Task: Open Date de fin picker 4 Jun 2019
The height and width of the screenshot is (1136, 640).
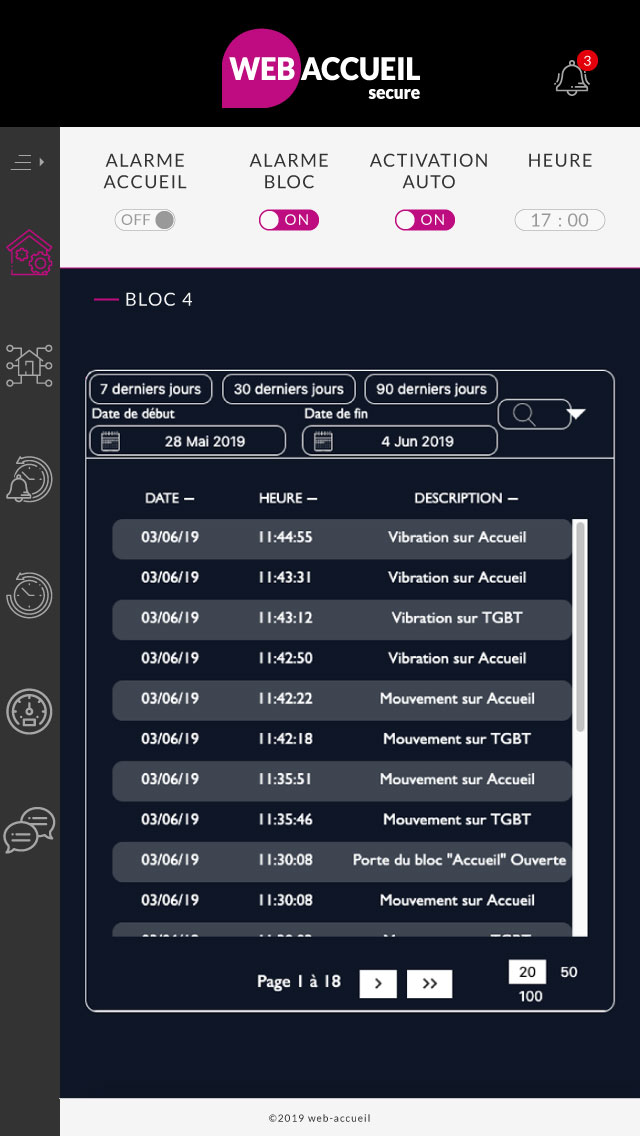Action: tap(400, 440)
